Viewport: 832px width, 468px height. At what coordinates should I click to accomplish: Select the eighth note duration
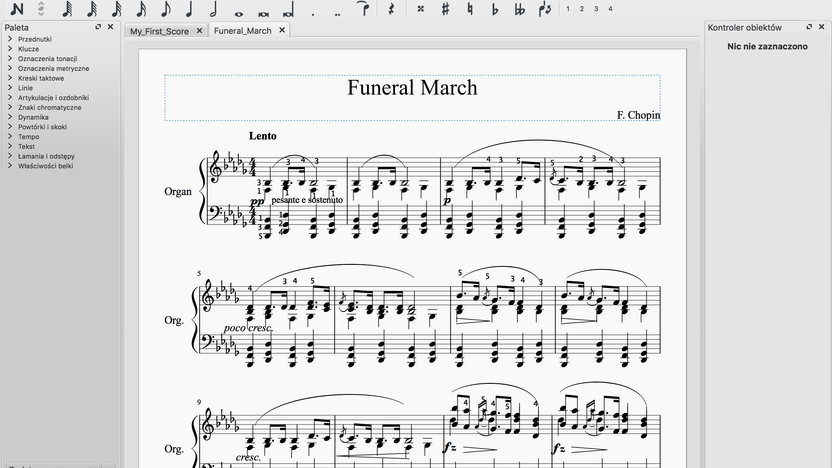(166, 8)
